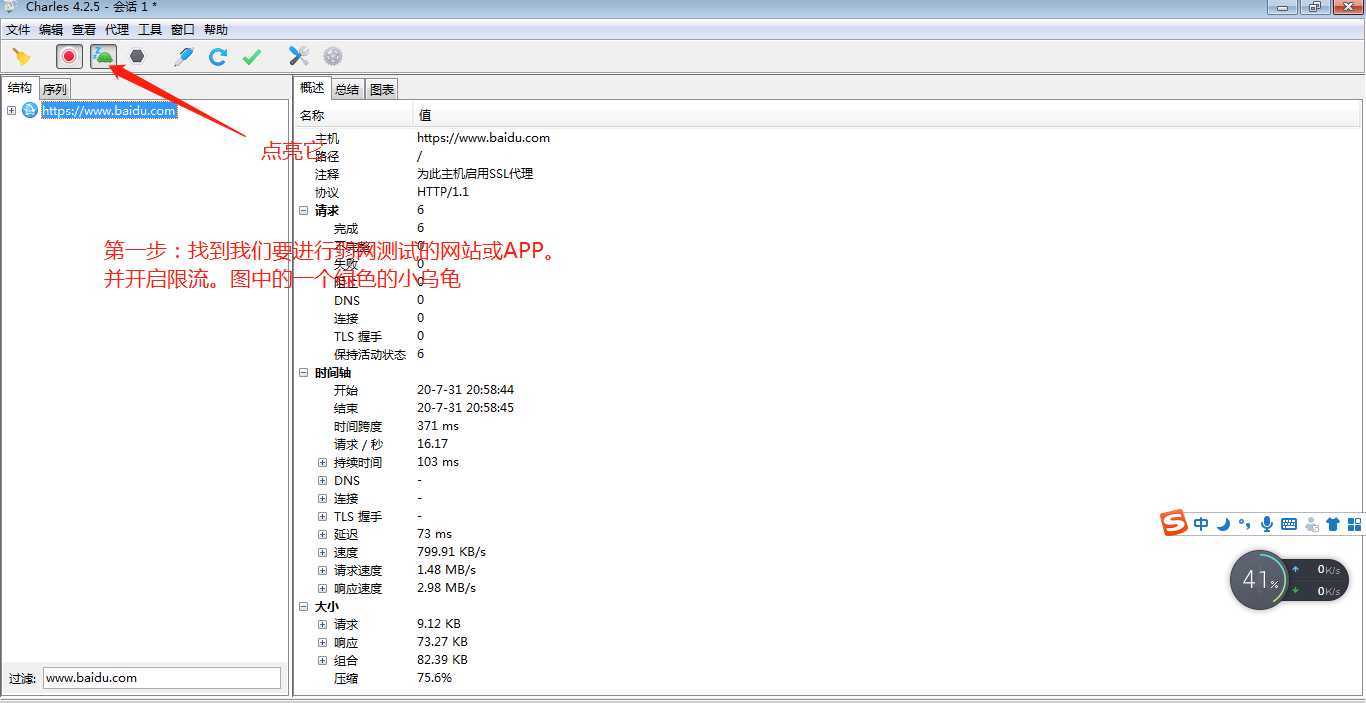Expand the 响应 size row
The image size is (1366, 703).
point(322,642)
